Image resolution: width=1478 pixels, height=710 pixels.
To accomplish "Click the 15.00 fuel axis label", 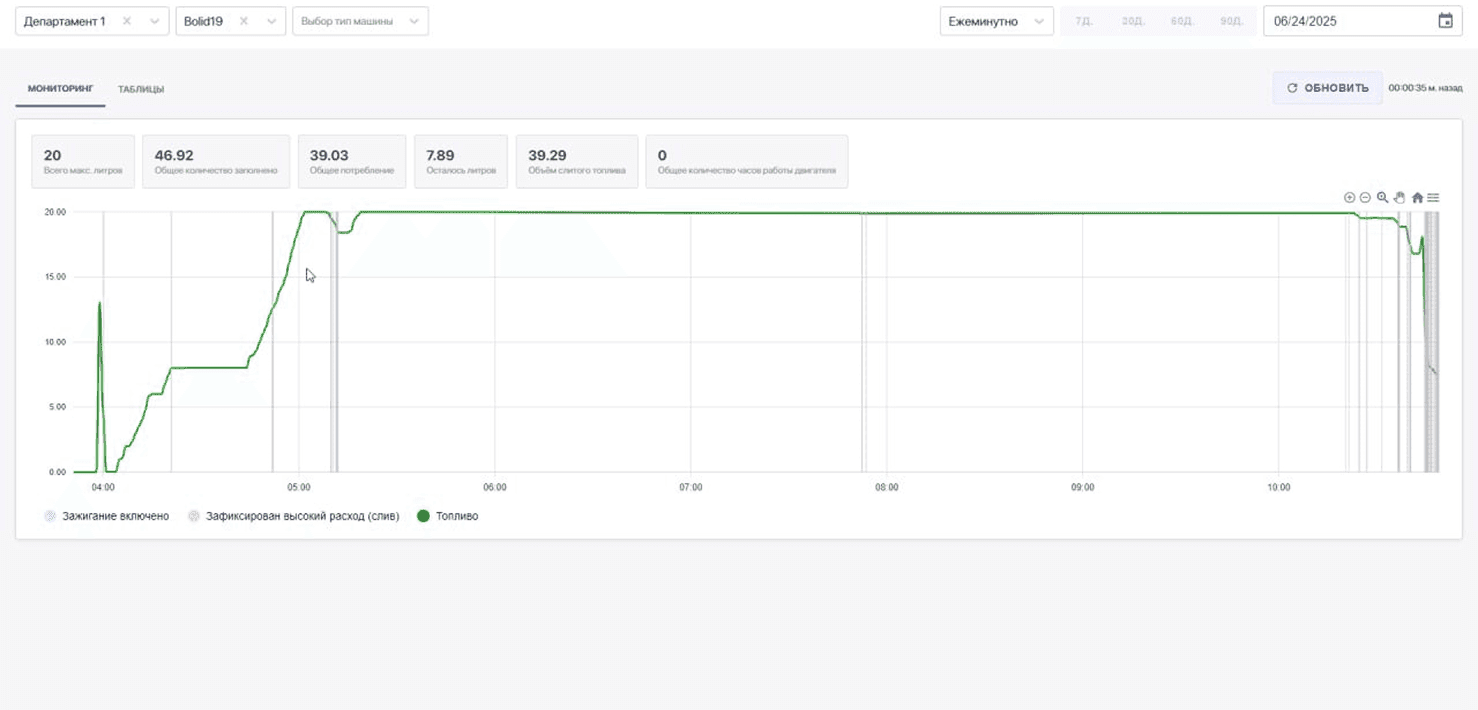I will (55, 277).
